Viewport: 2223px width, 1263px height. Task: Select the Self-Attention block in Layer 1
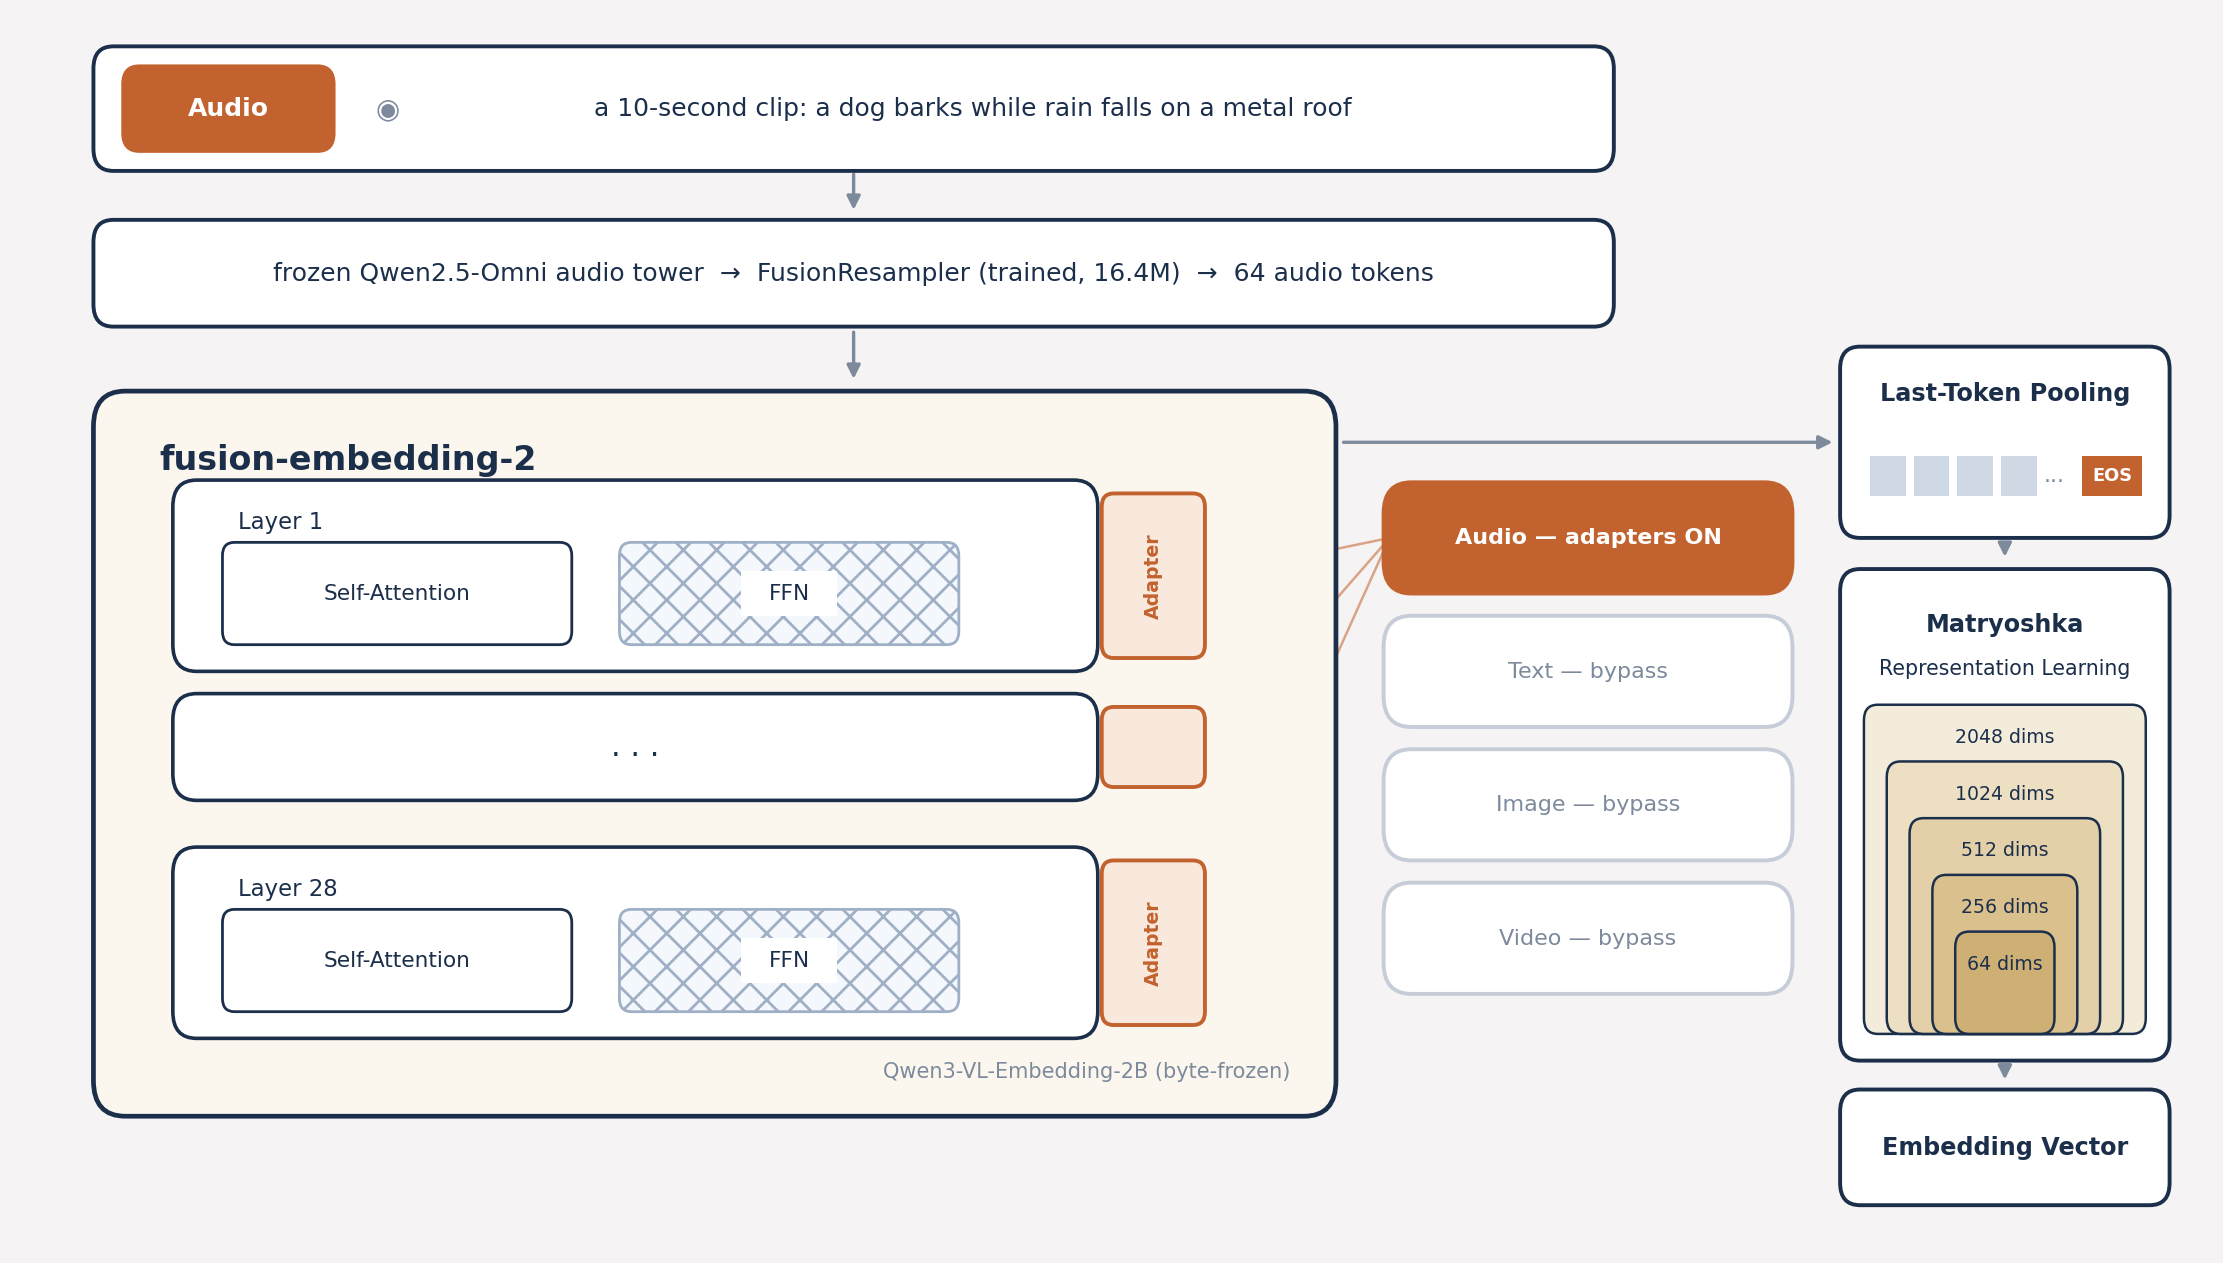coord(397,593)
